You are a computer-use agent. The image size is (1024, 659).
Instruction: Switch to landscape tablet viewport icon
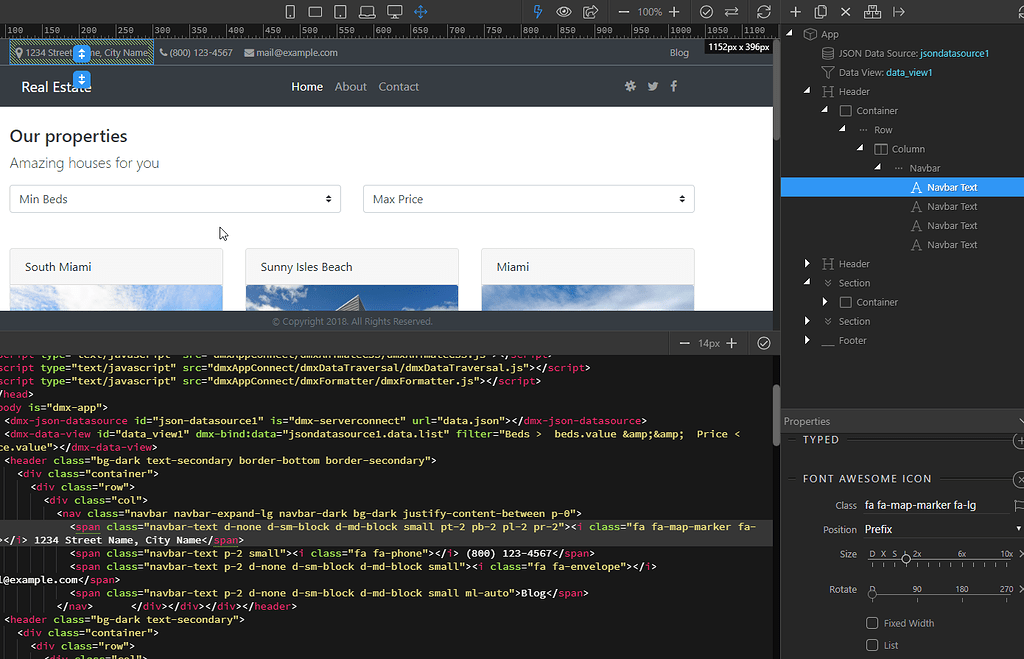pyautogui.click(x=315, y=12)
